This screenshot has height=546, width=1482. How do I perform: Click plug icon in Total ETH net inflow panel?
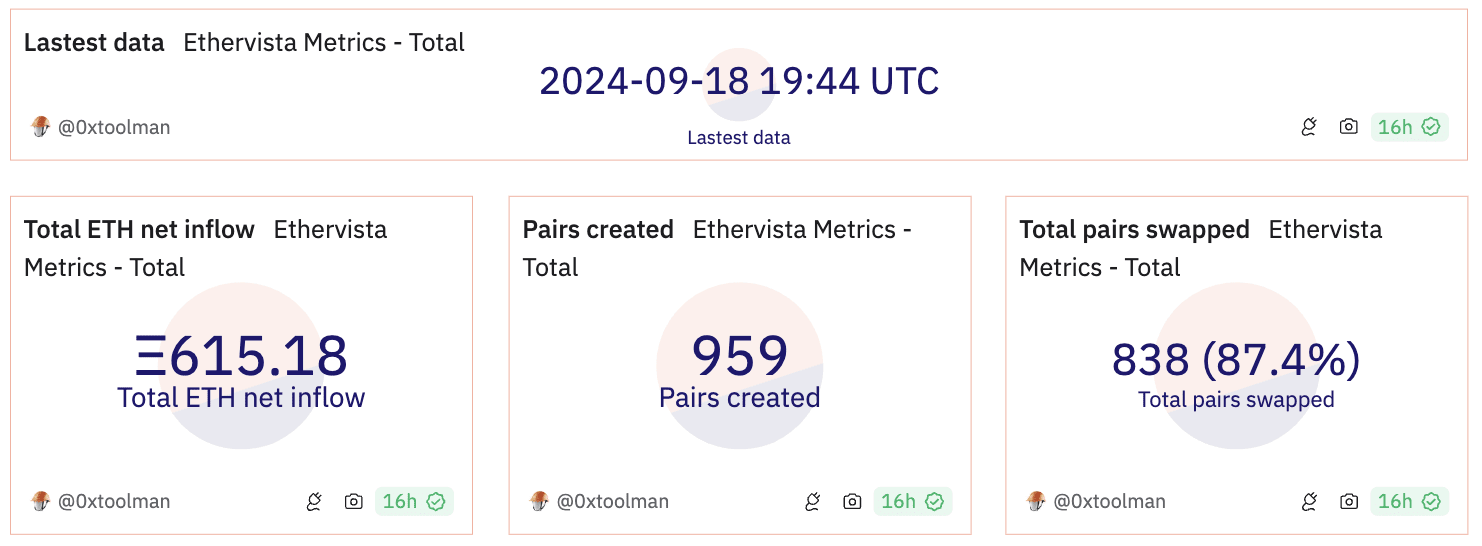pos(314,501)
